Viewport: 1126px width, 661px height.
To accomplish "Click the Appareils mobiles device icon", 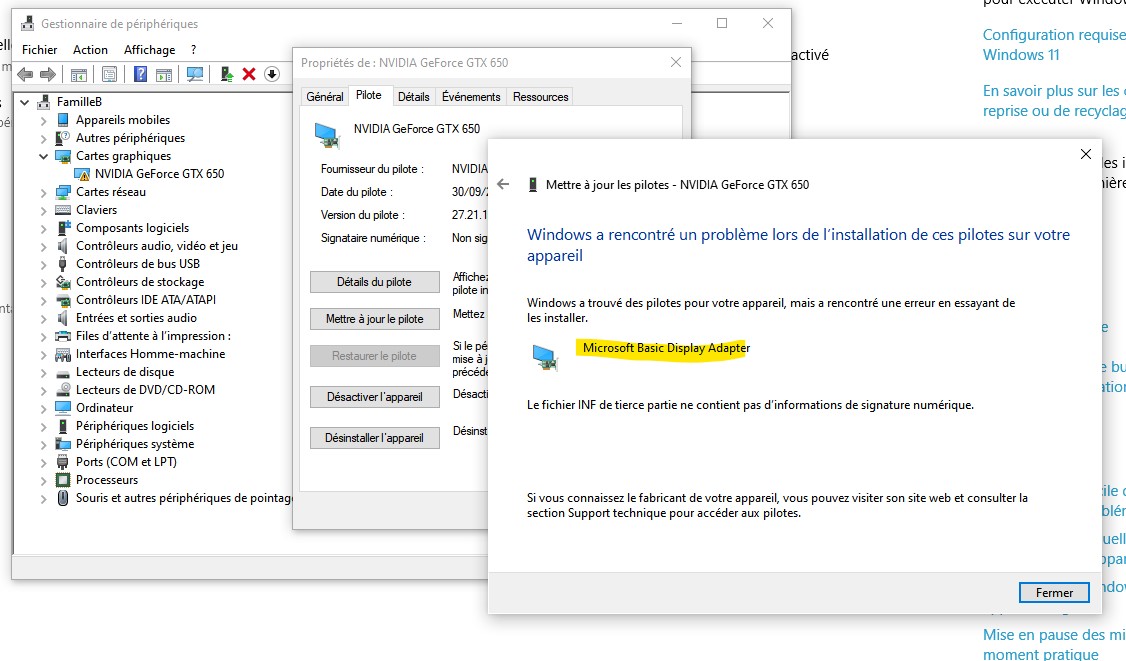I will point(63,120).
